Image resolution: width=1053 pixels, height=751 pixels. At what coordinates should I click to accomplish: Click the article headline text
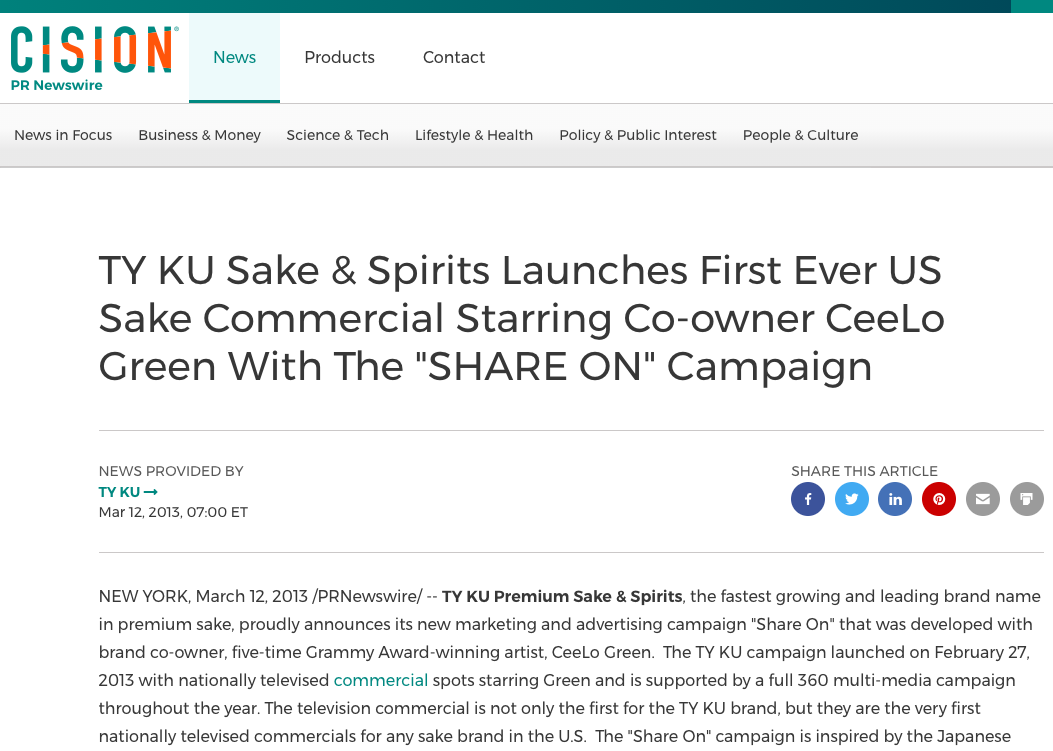tap(521, 319)
